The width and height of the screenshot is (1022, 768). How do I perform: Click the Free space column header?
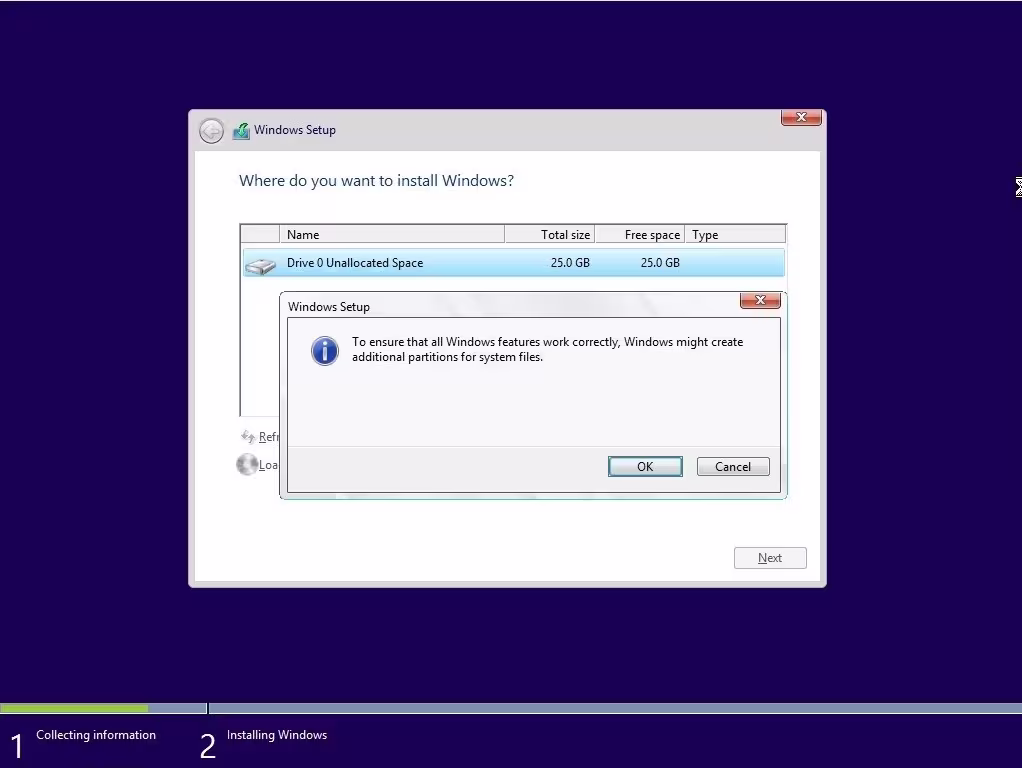[x=639, y=234]
